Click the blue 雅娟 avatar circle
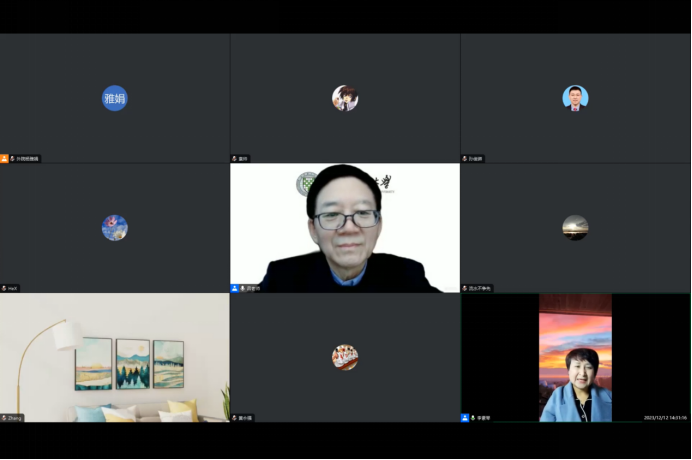 coord(115,98)
